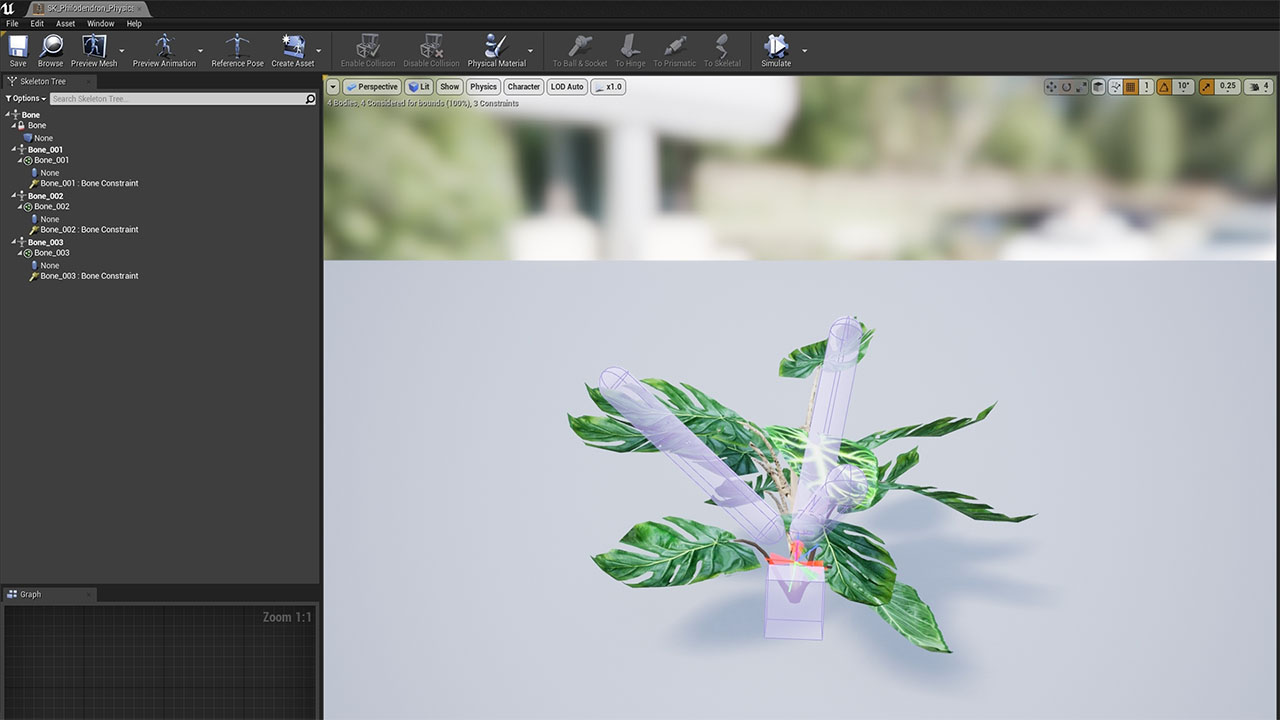Open the Preview Animation dropdown arrow
1280x720 pixels.
point(201,51)
